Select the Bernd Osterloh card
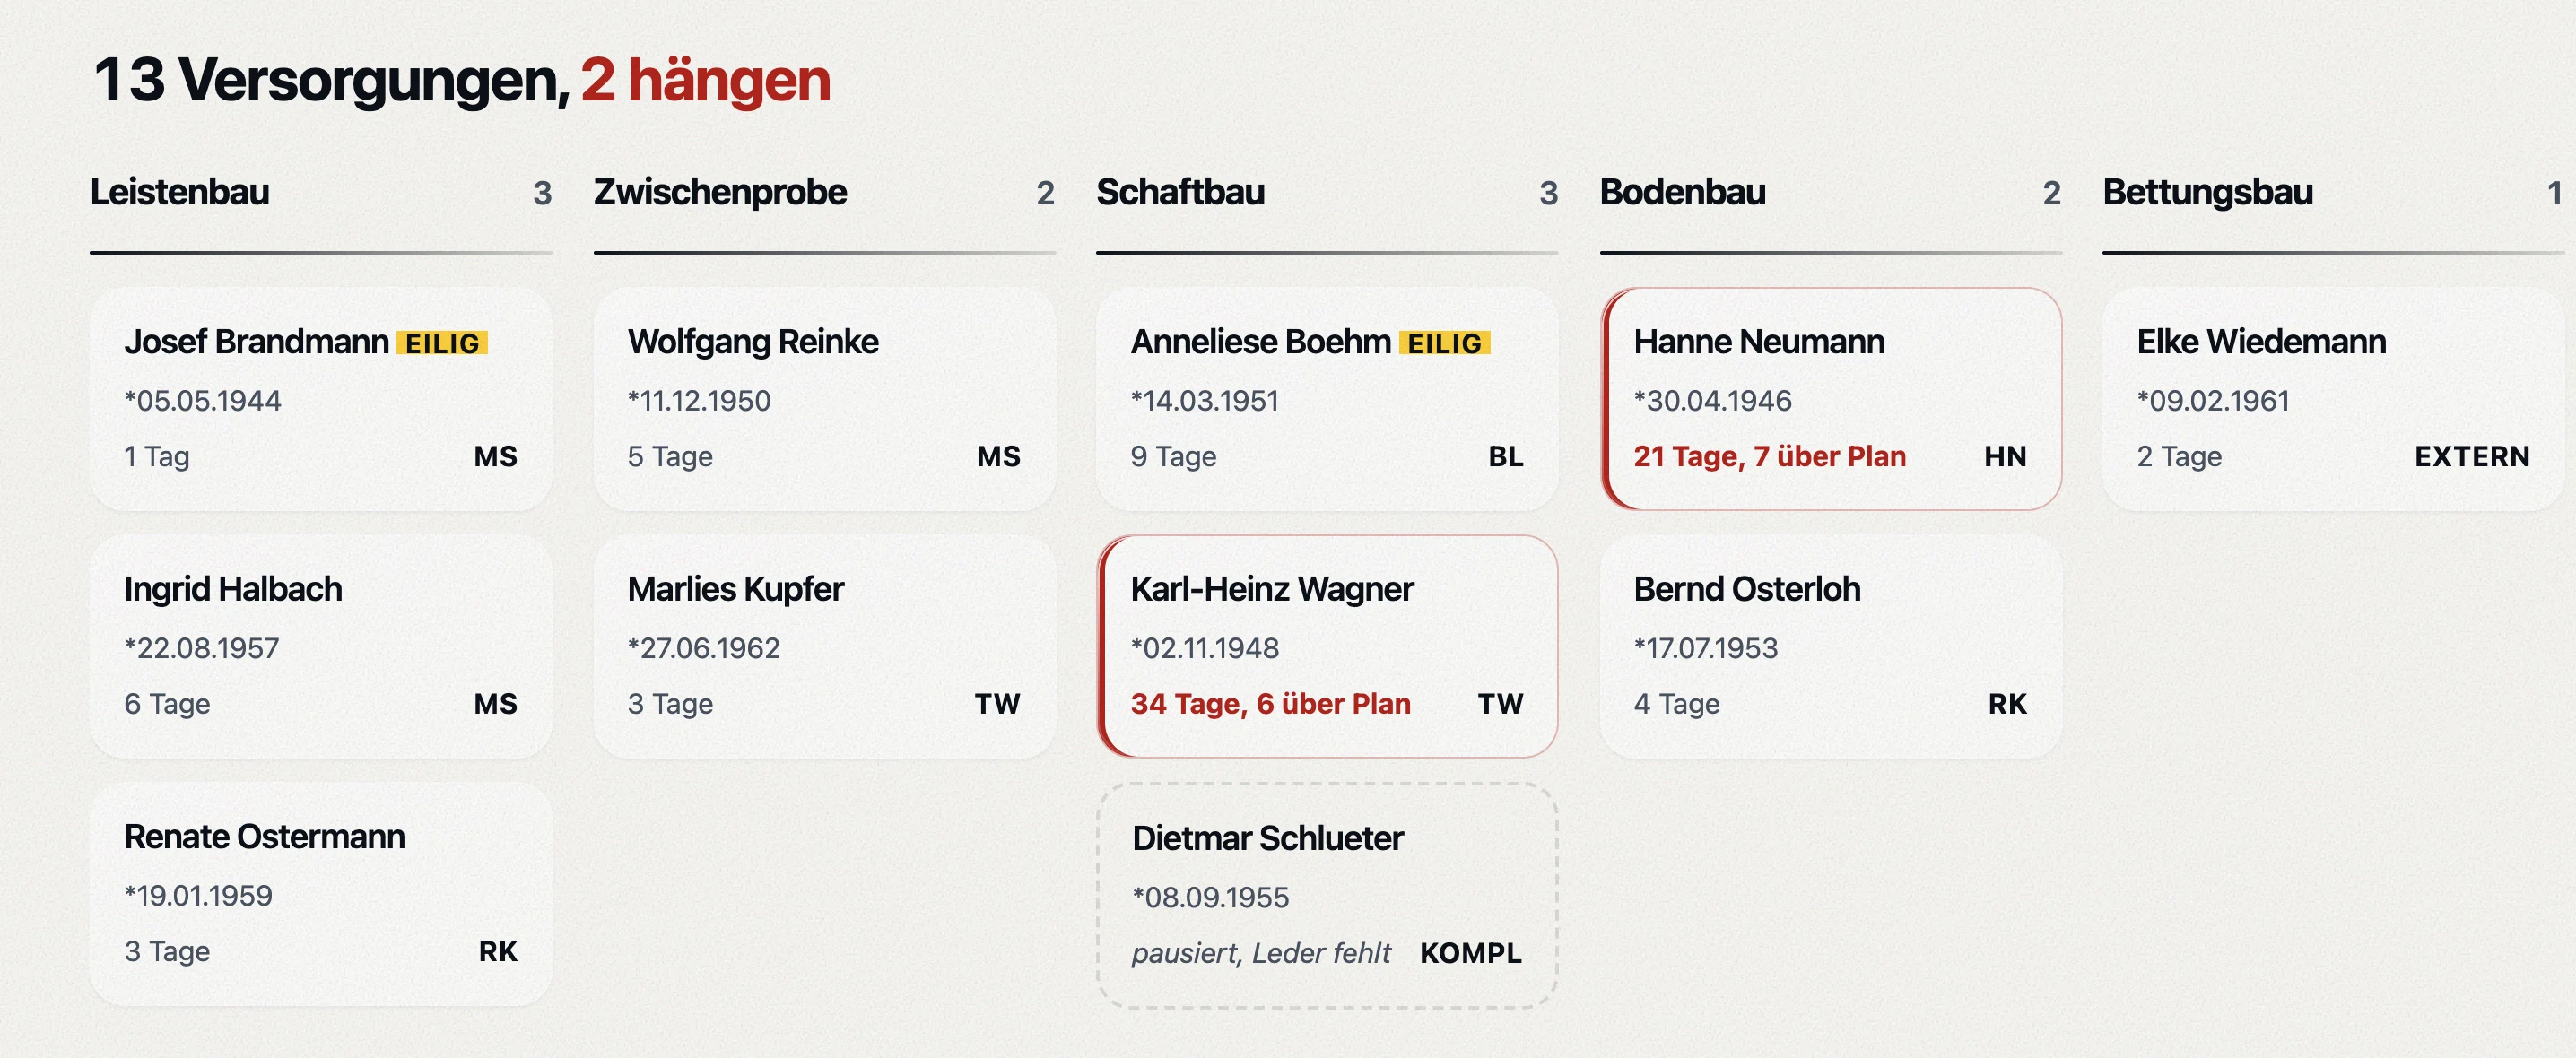Image resolution: width=2576 pixels, height=1058 pixels. point(1831,646)
